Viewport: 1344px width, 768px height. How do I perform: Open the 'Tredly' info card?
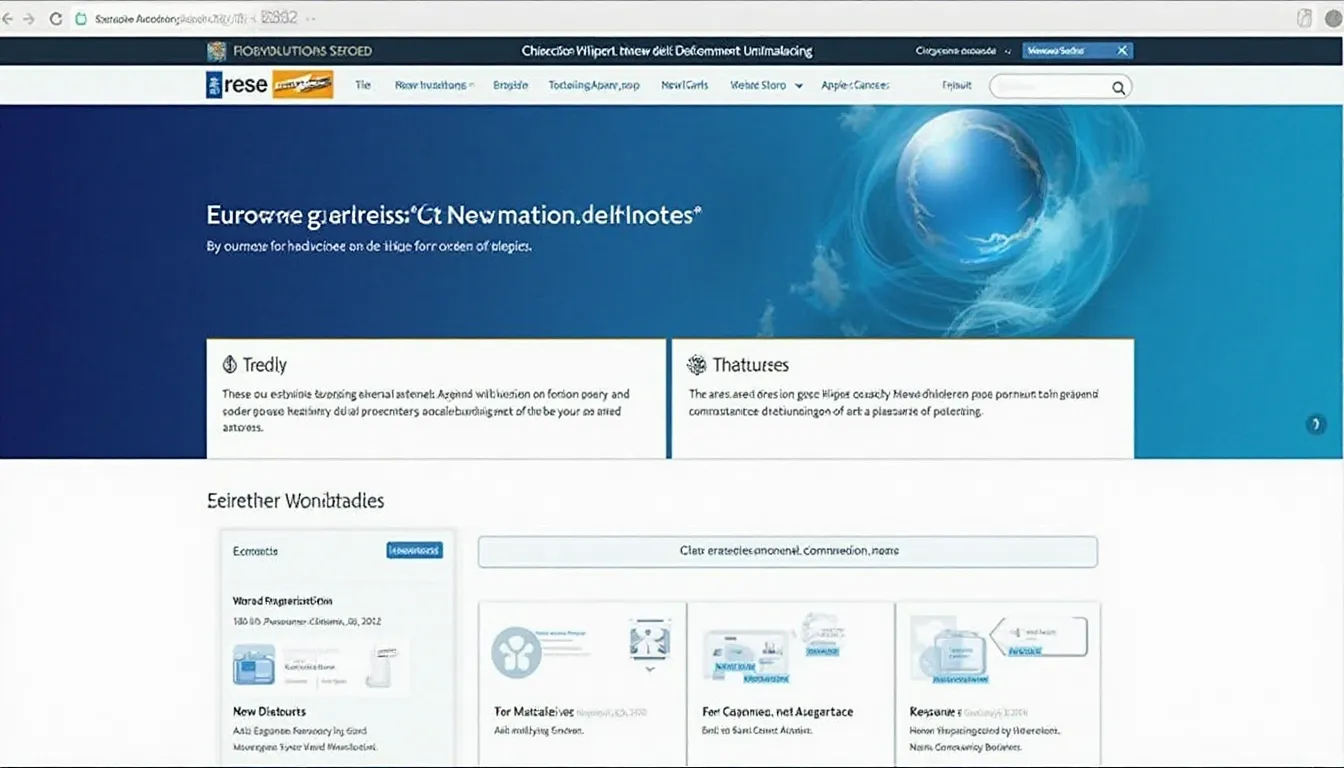[436, 398]
